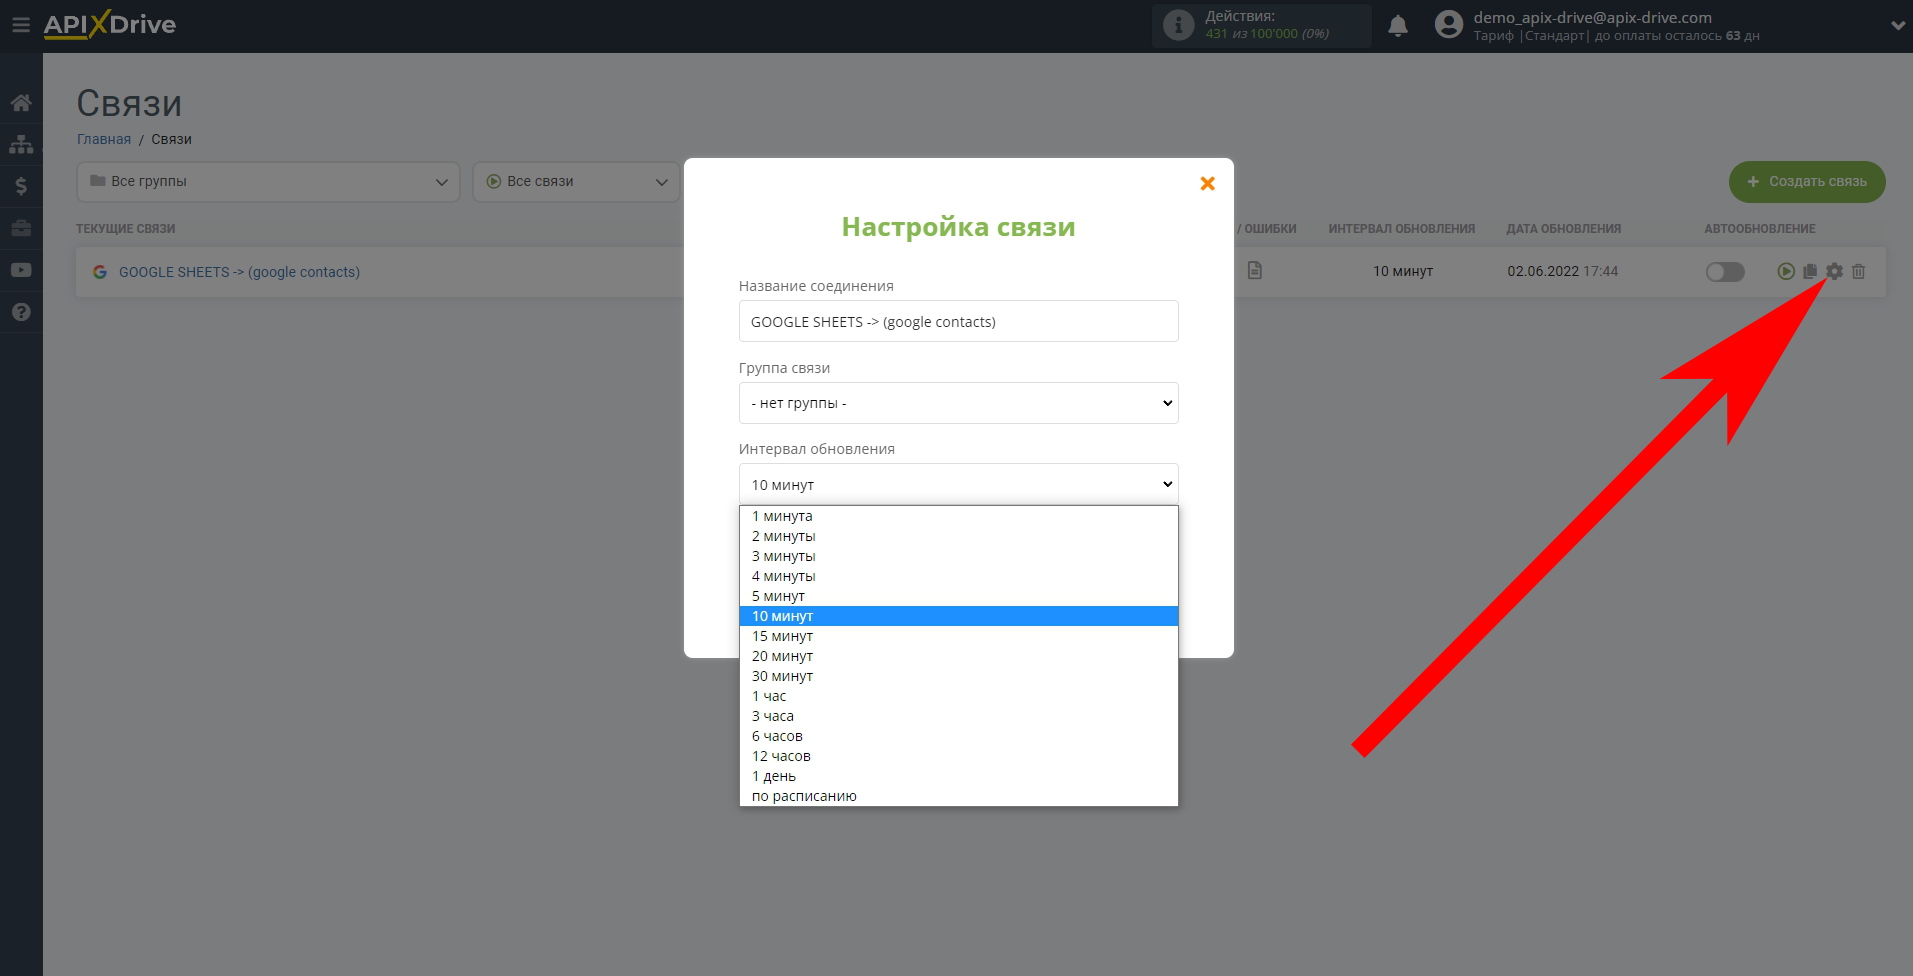Viewport: 1913px width, 976px height.
Task: Select 1 час interval option
Action: [958, 696]
